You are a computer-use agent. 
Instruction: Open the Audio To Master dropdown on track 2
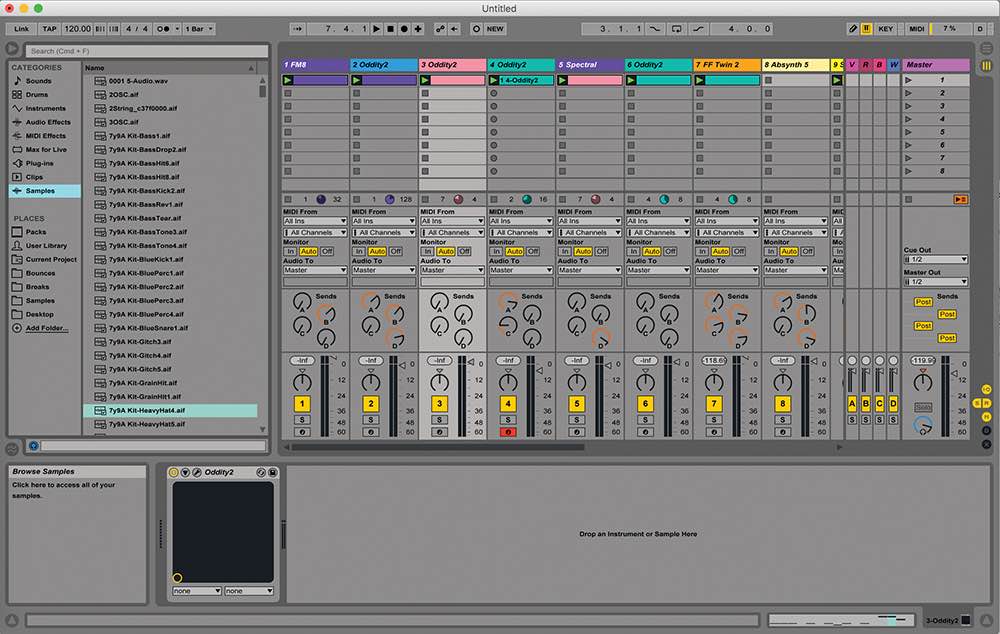380,269
